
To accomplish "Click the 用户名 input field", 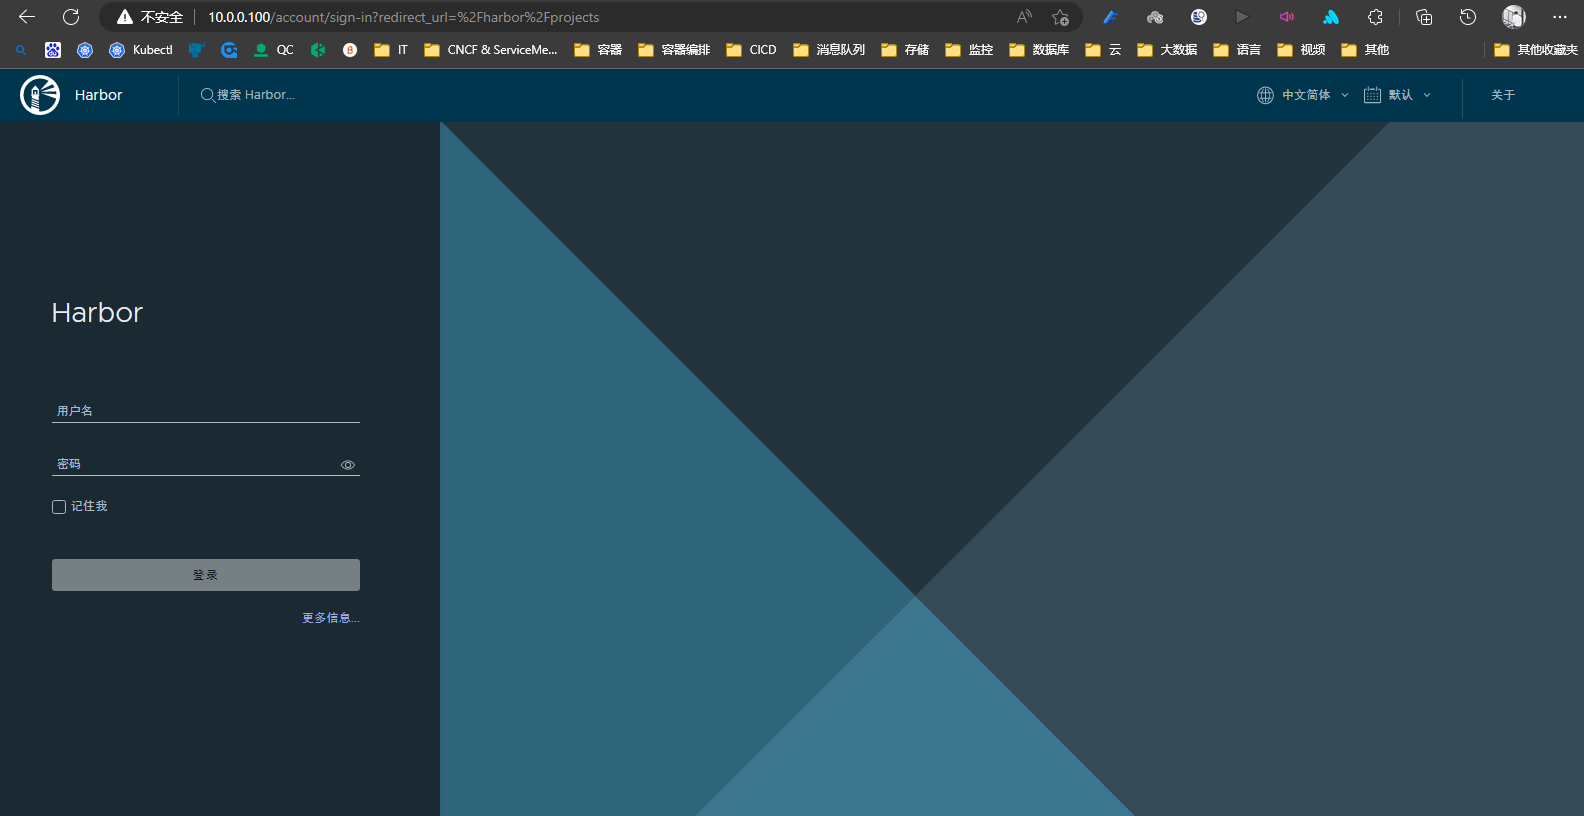I will [206, 411].
